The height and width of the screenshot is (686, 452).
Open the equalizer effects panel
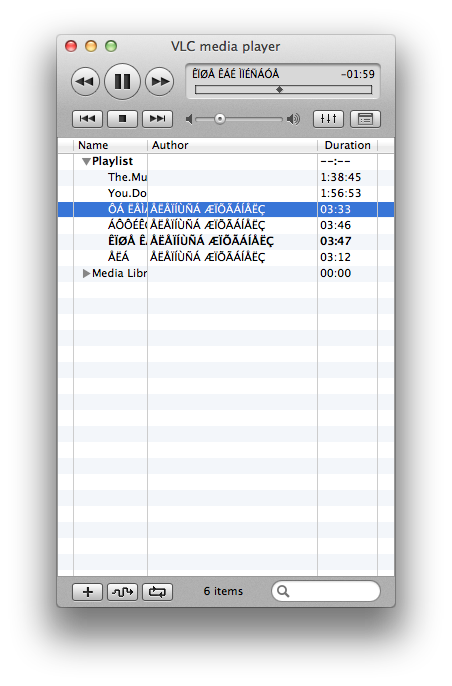[x=328, y=119]
